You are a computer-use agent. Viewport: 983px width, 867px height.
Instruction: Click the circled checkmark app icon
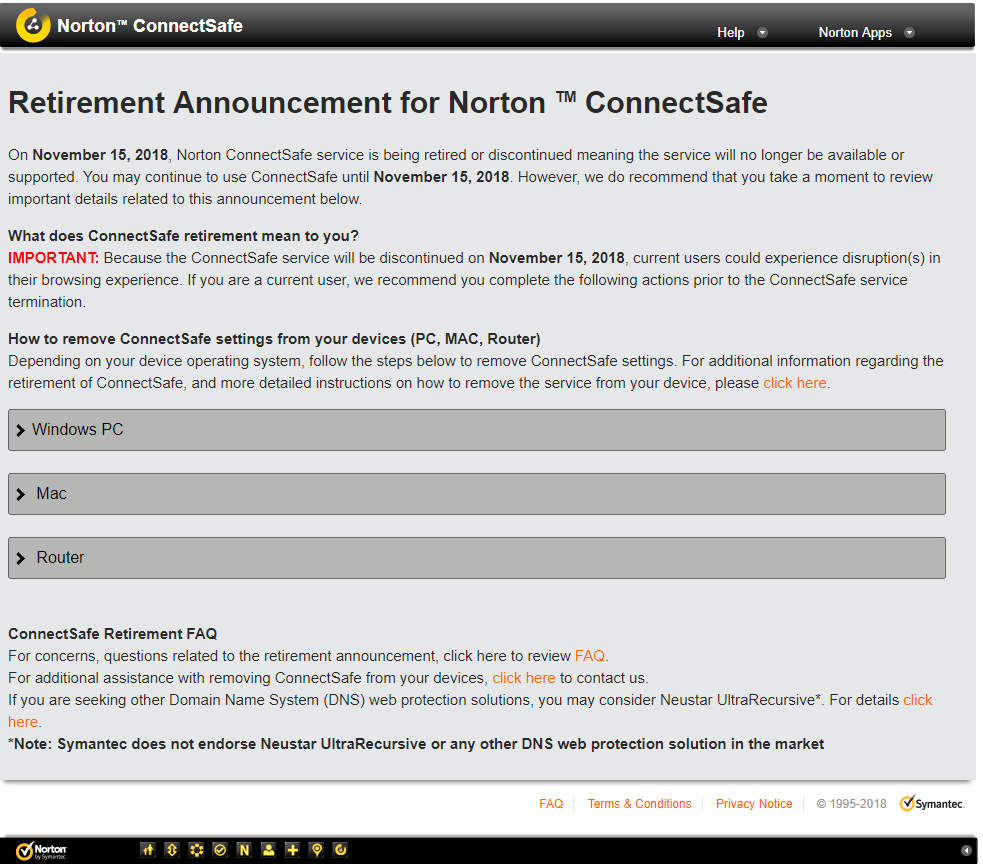220,850
